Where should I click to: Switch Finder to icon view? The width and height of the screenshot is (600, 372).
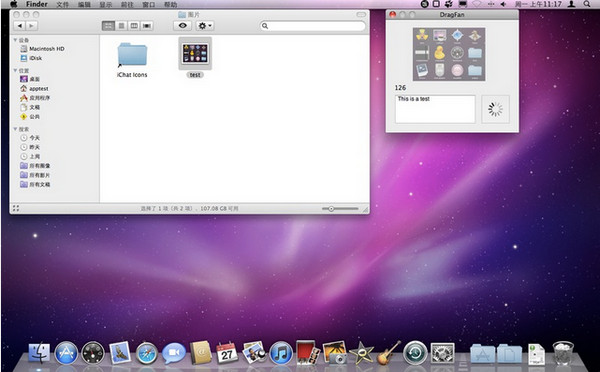pos(109,26)
